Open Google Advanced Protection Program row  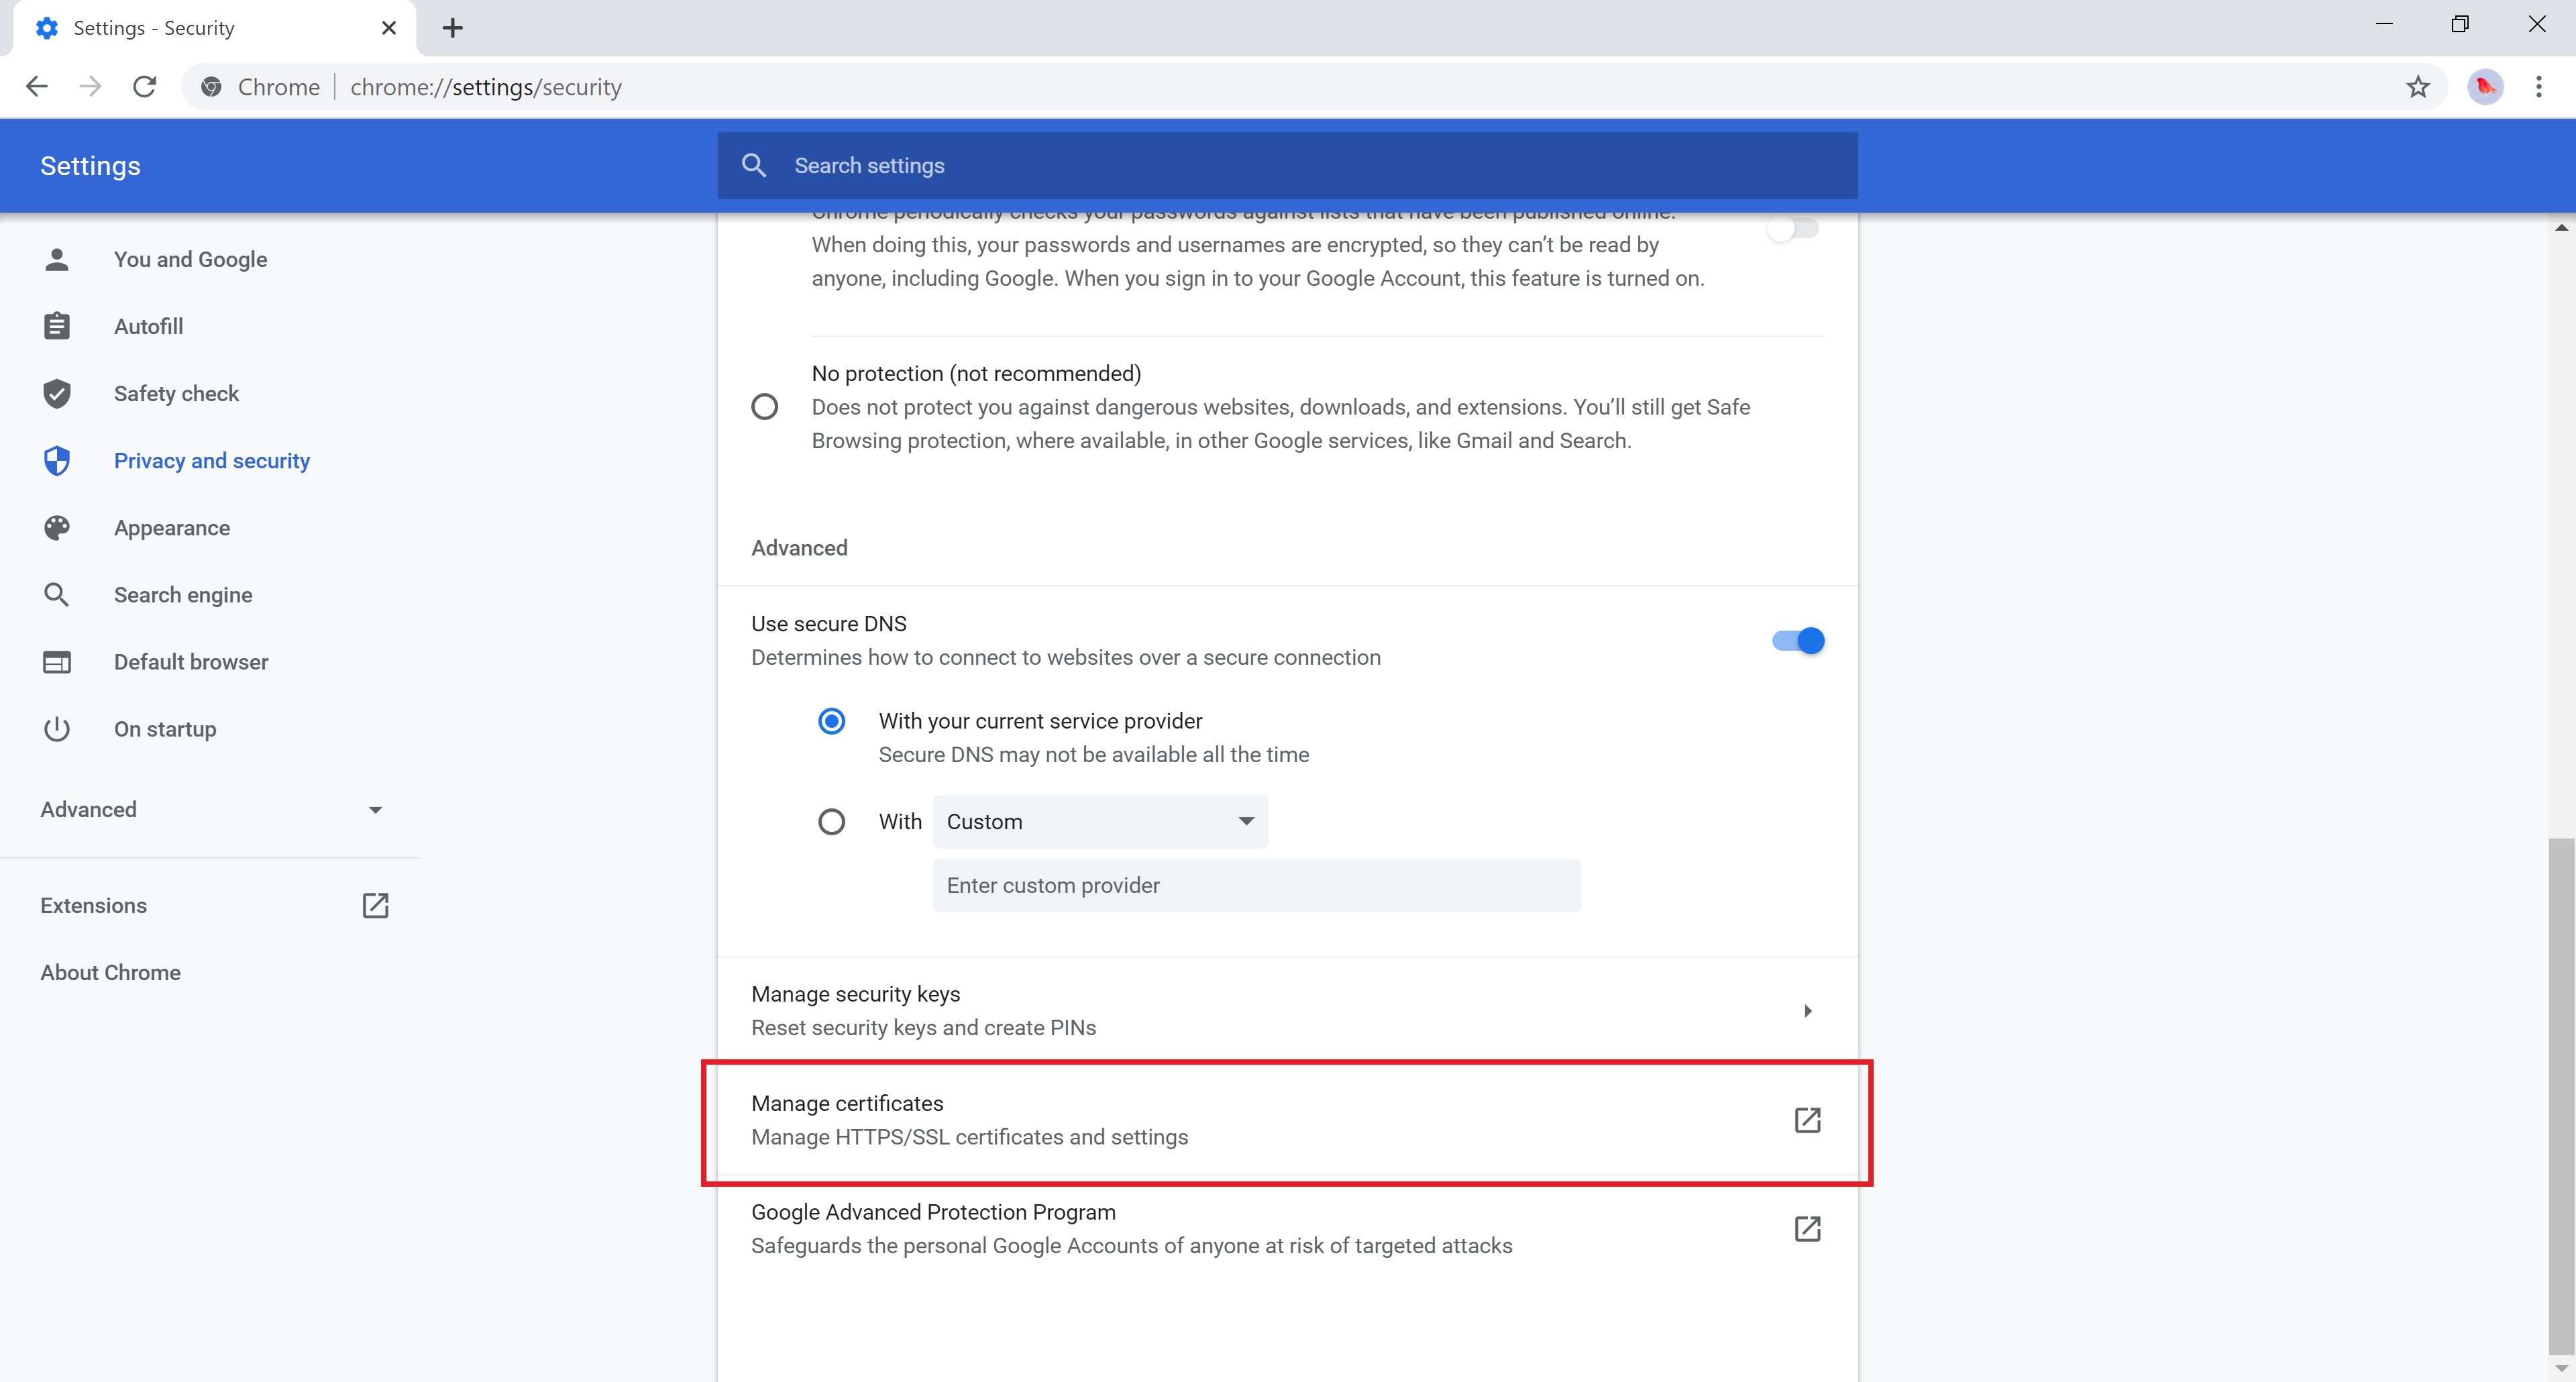point(1287,1229)
